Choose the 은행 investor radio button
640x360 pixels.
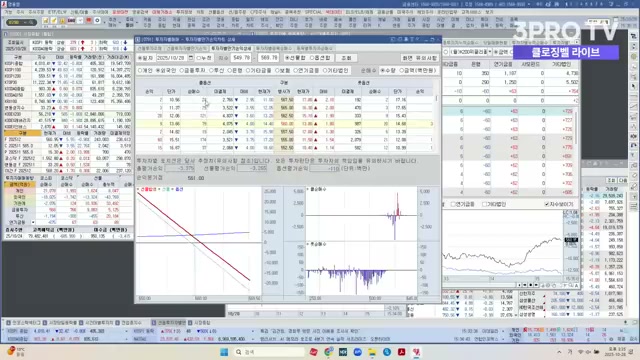[x=229, y=71]
